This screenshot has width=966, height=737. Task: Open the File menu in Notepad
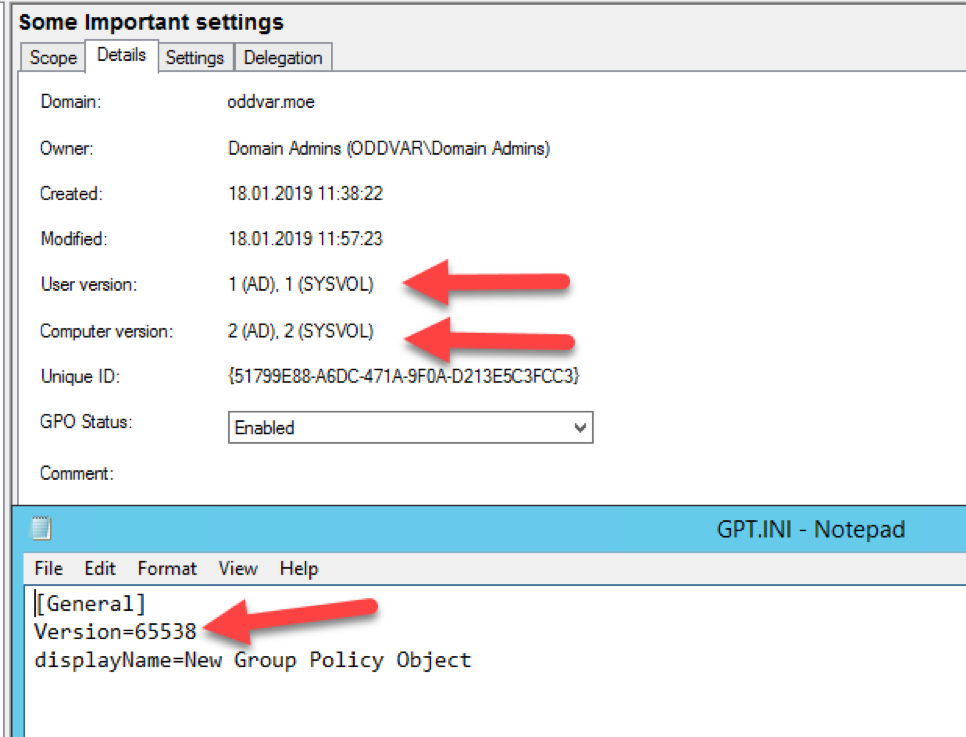click(49, 568)
